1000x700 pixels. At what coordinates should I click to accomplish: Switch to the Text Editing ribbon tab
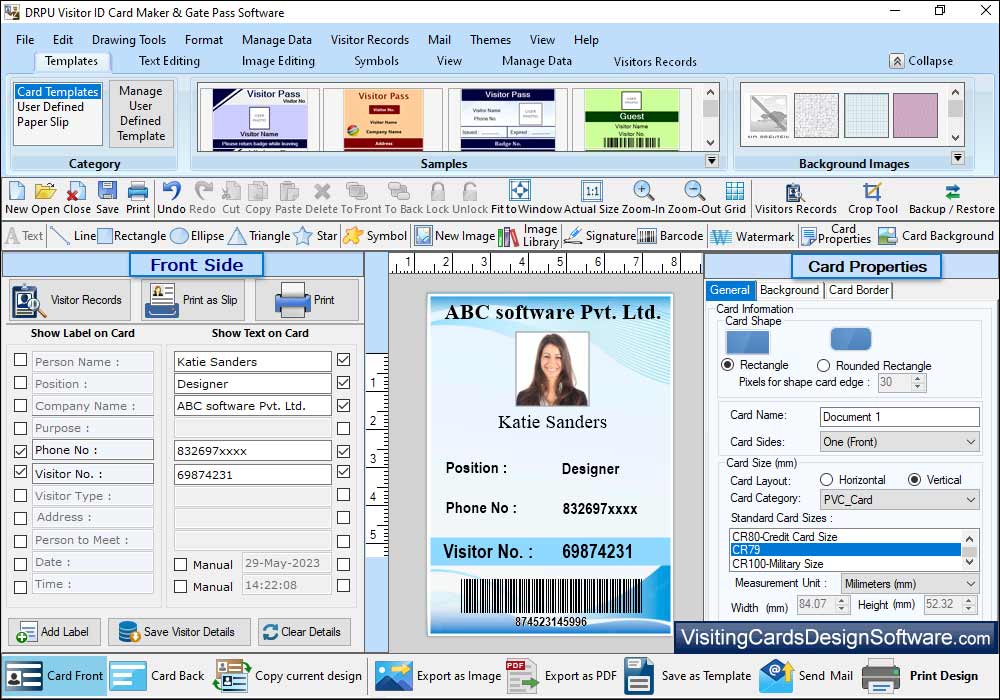click(169, 61)
